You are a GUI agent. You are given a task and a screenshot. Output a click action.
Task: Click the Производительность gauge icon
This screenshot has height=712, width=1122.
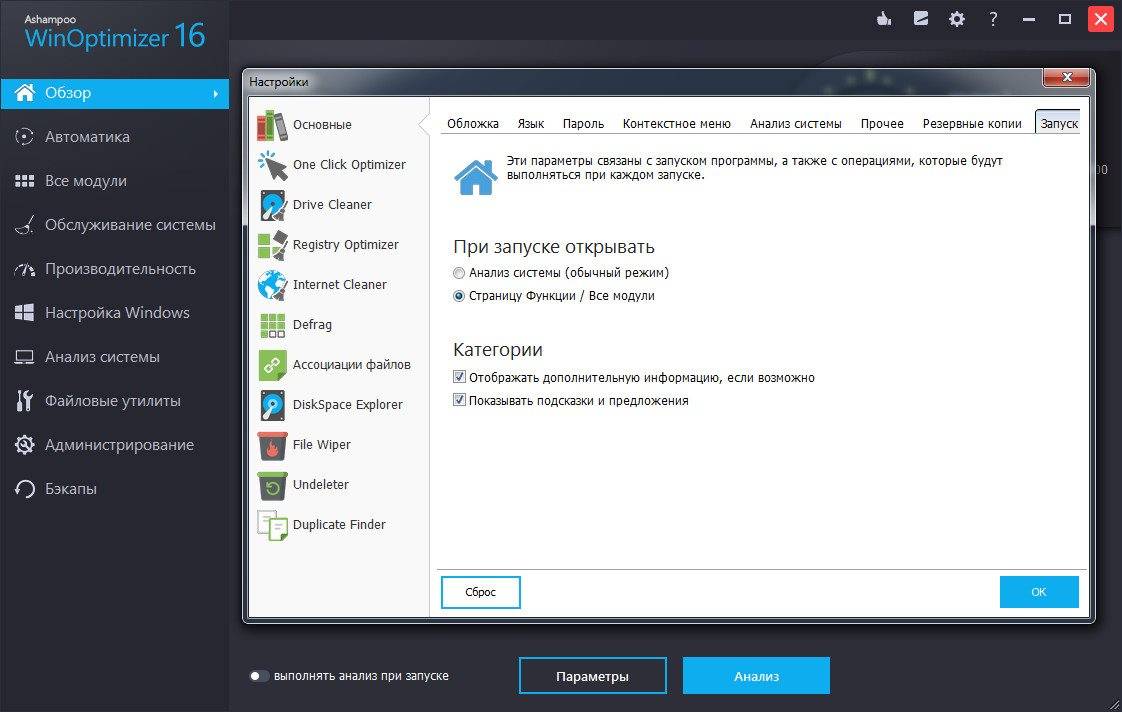click(x=24, y=269)
